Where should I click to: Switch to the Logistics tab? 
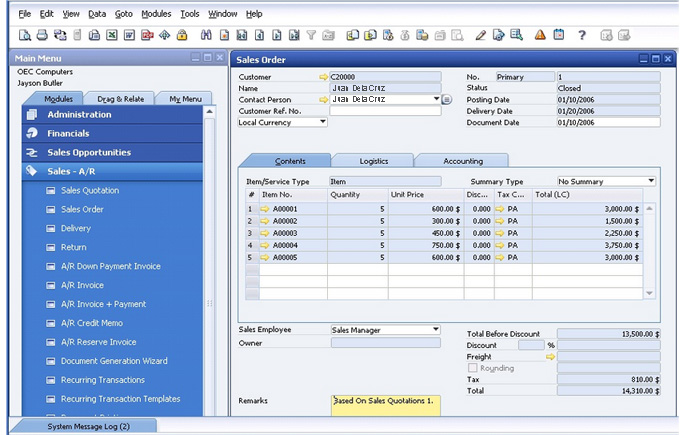373,160
